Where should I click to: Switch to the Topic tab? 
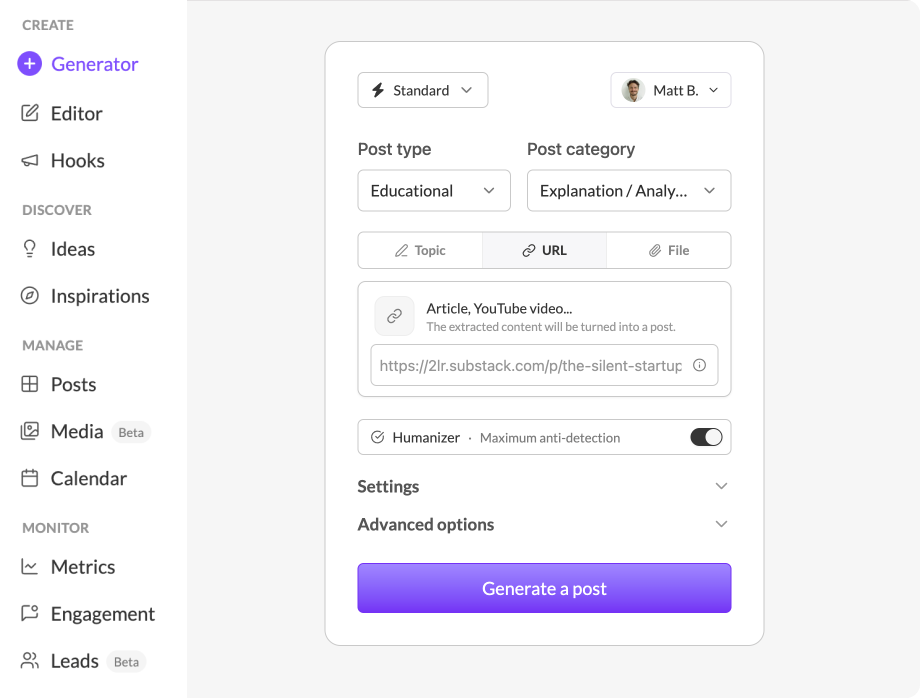pos(420,250)
